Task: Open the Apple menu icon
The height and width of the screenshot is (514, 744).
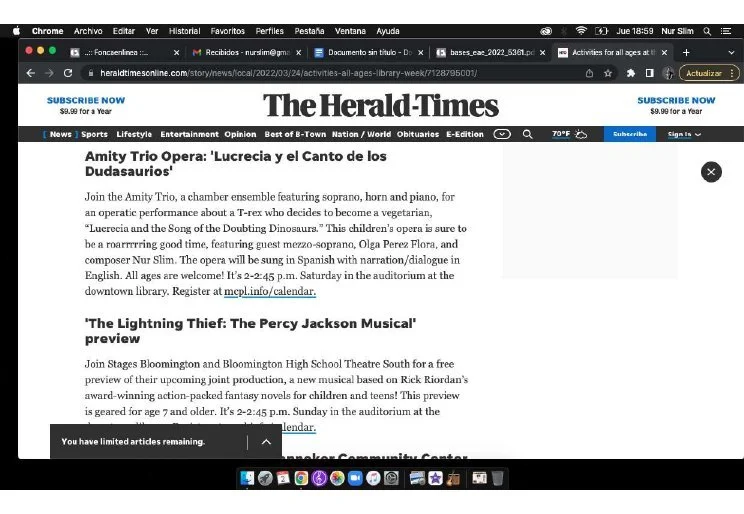Action: (16, 31)
